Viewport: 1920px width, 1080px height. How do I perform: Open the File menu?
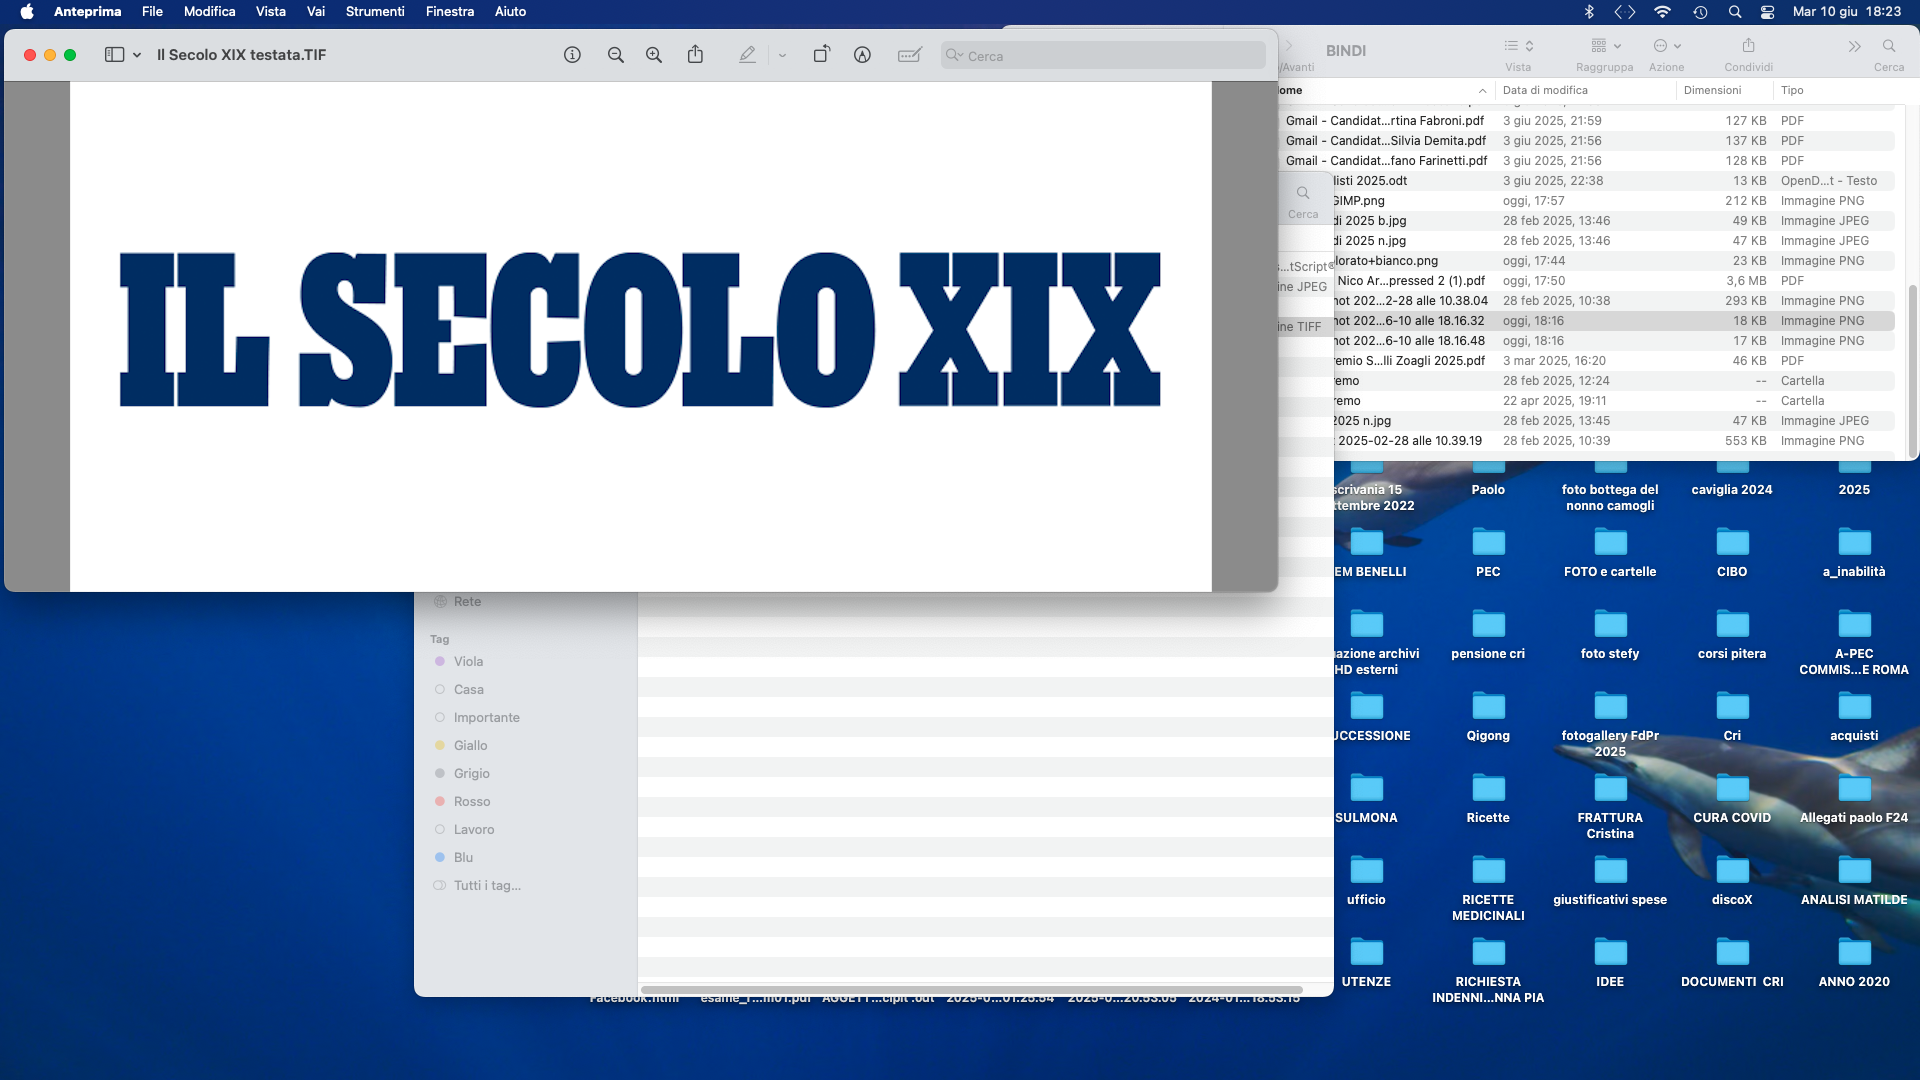(152, 12)
